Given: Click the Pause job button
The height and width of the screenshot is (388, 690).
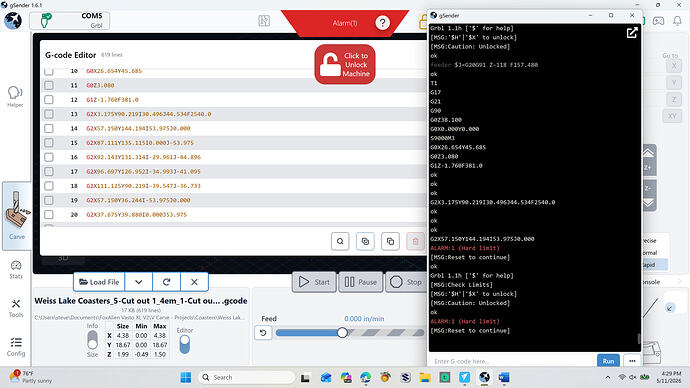Looking at the screenshot, I should coord(361,282).
